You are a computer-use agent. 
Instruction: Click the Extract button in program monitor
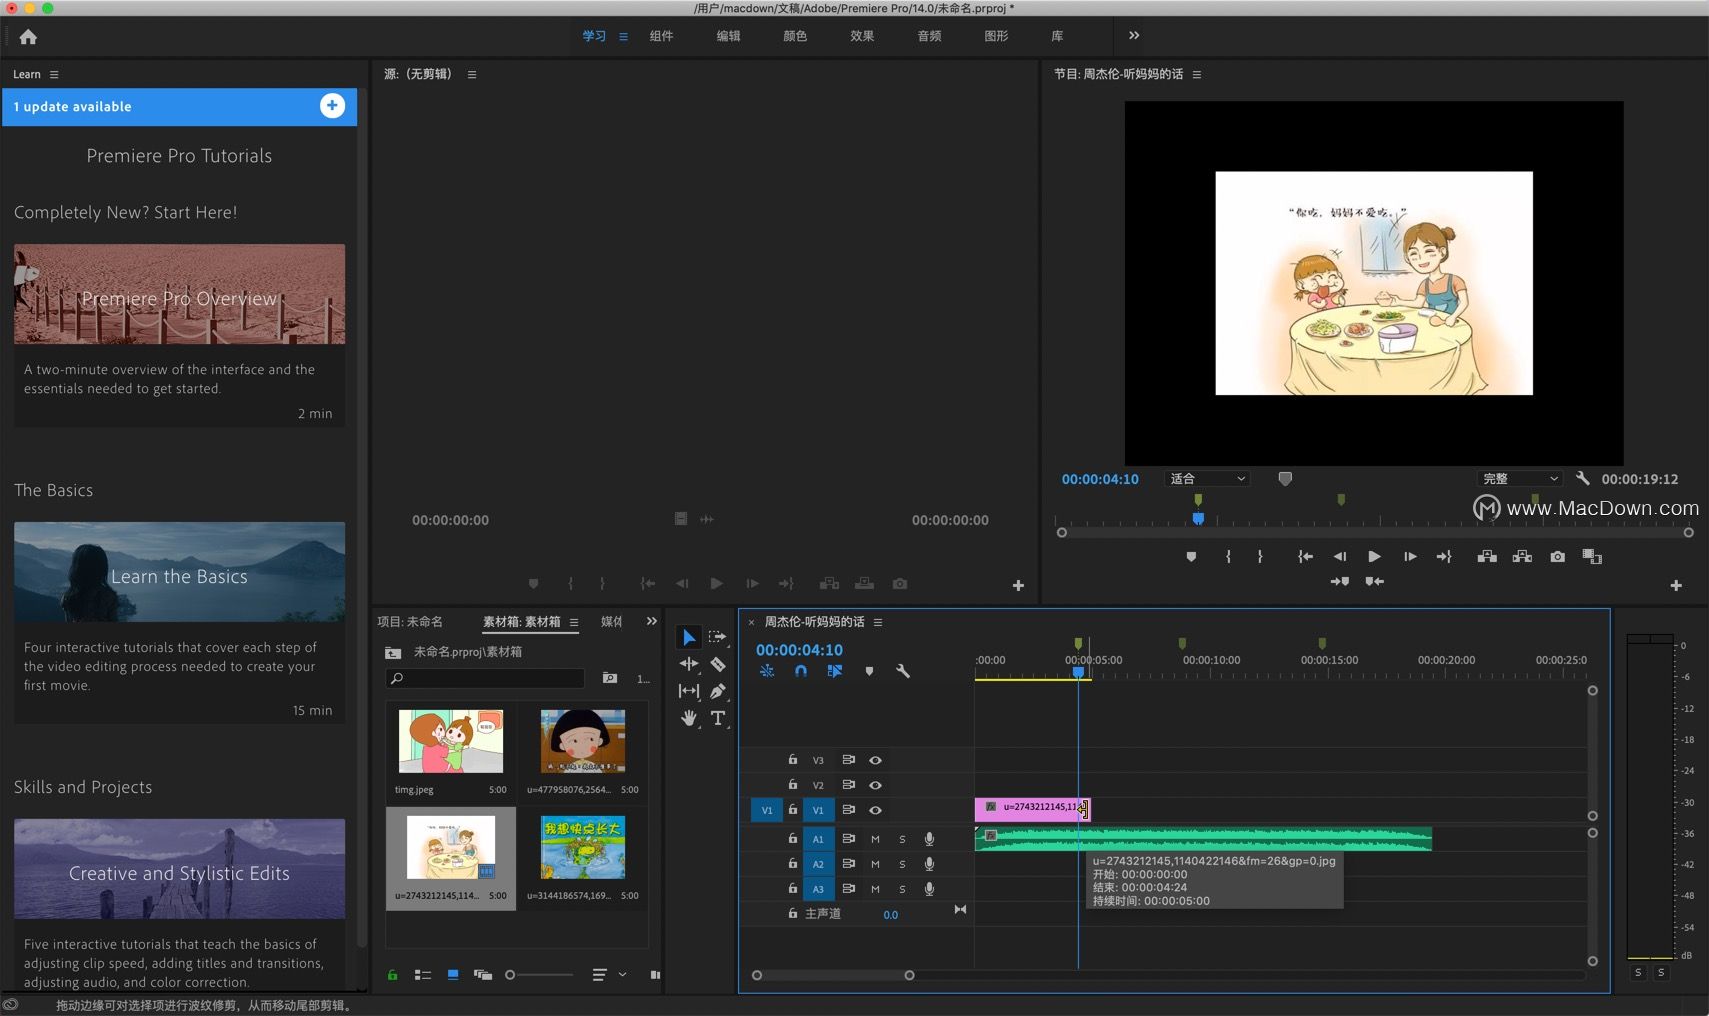coord(1522,557)
